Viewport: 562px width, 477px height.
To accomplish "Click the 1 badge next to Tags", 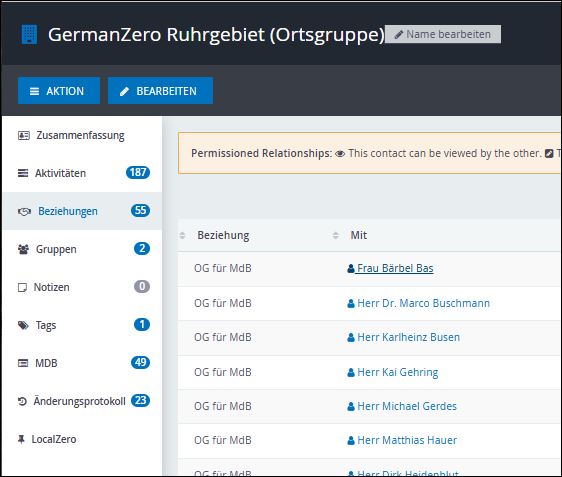I will (x=142, y=324).
